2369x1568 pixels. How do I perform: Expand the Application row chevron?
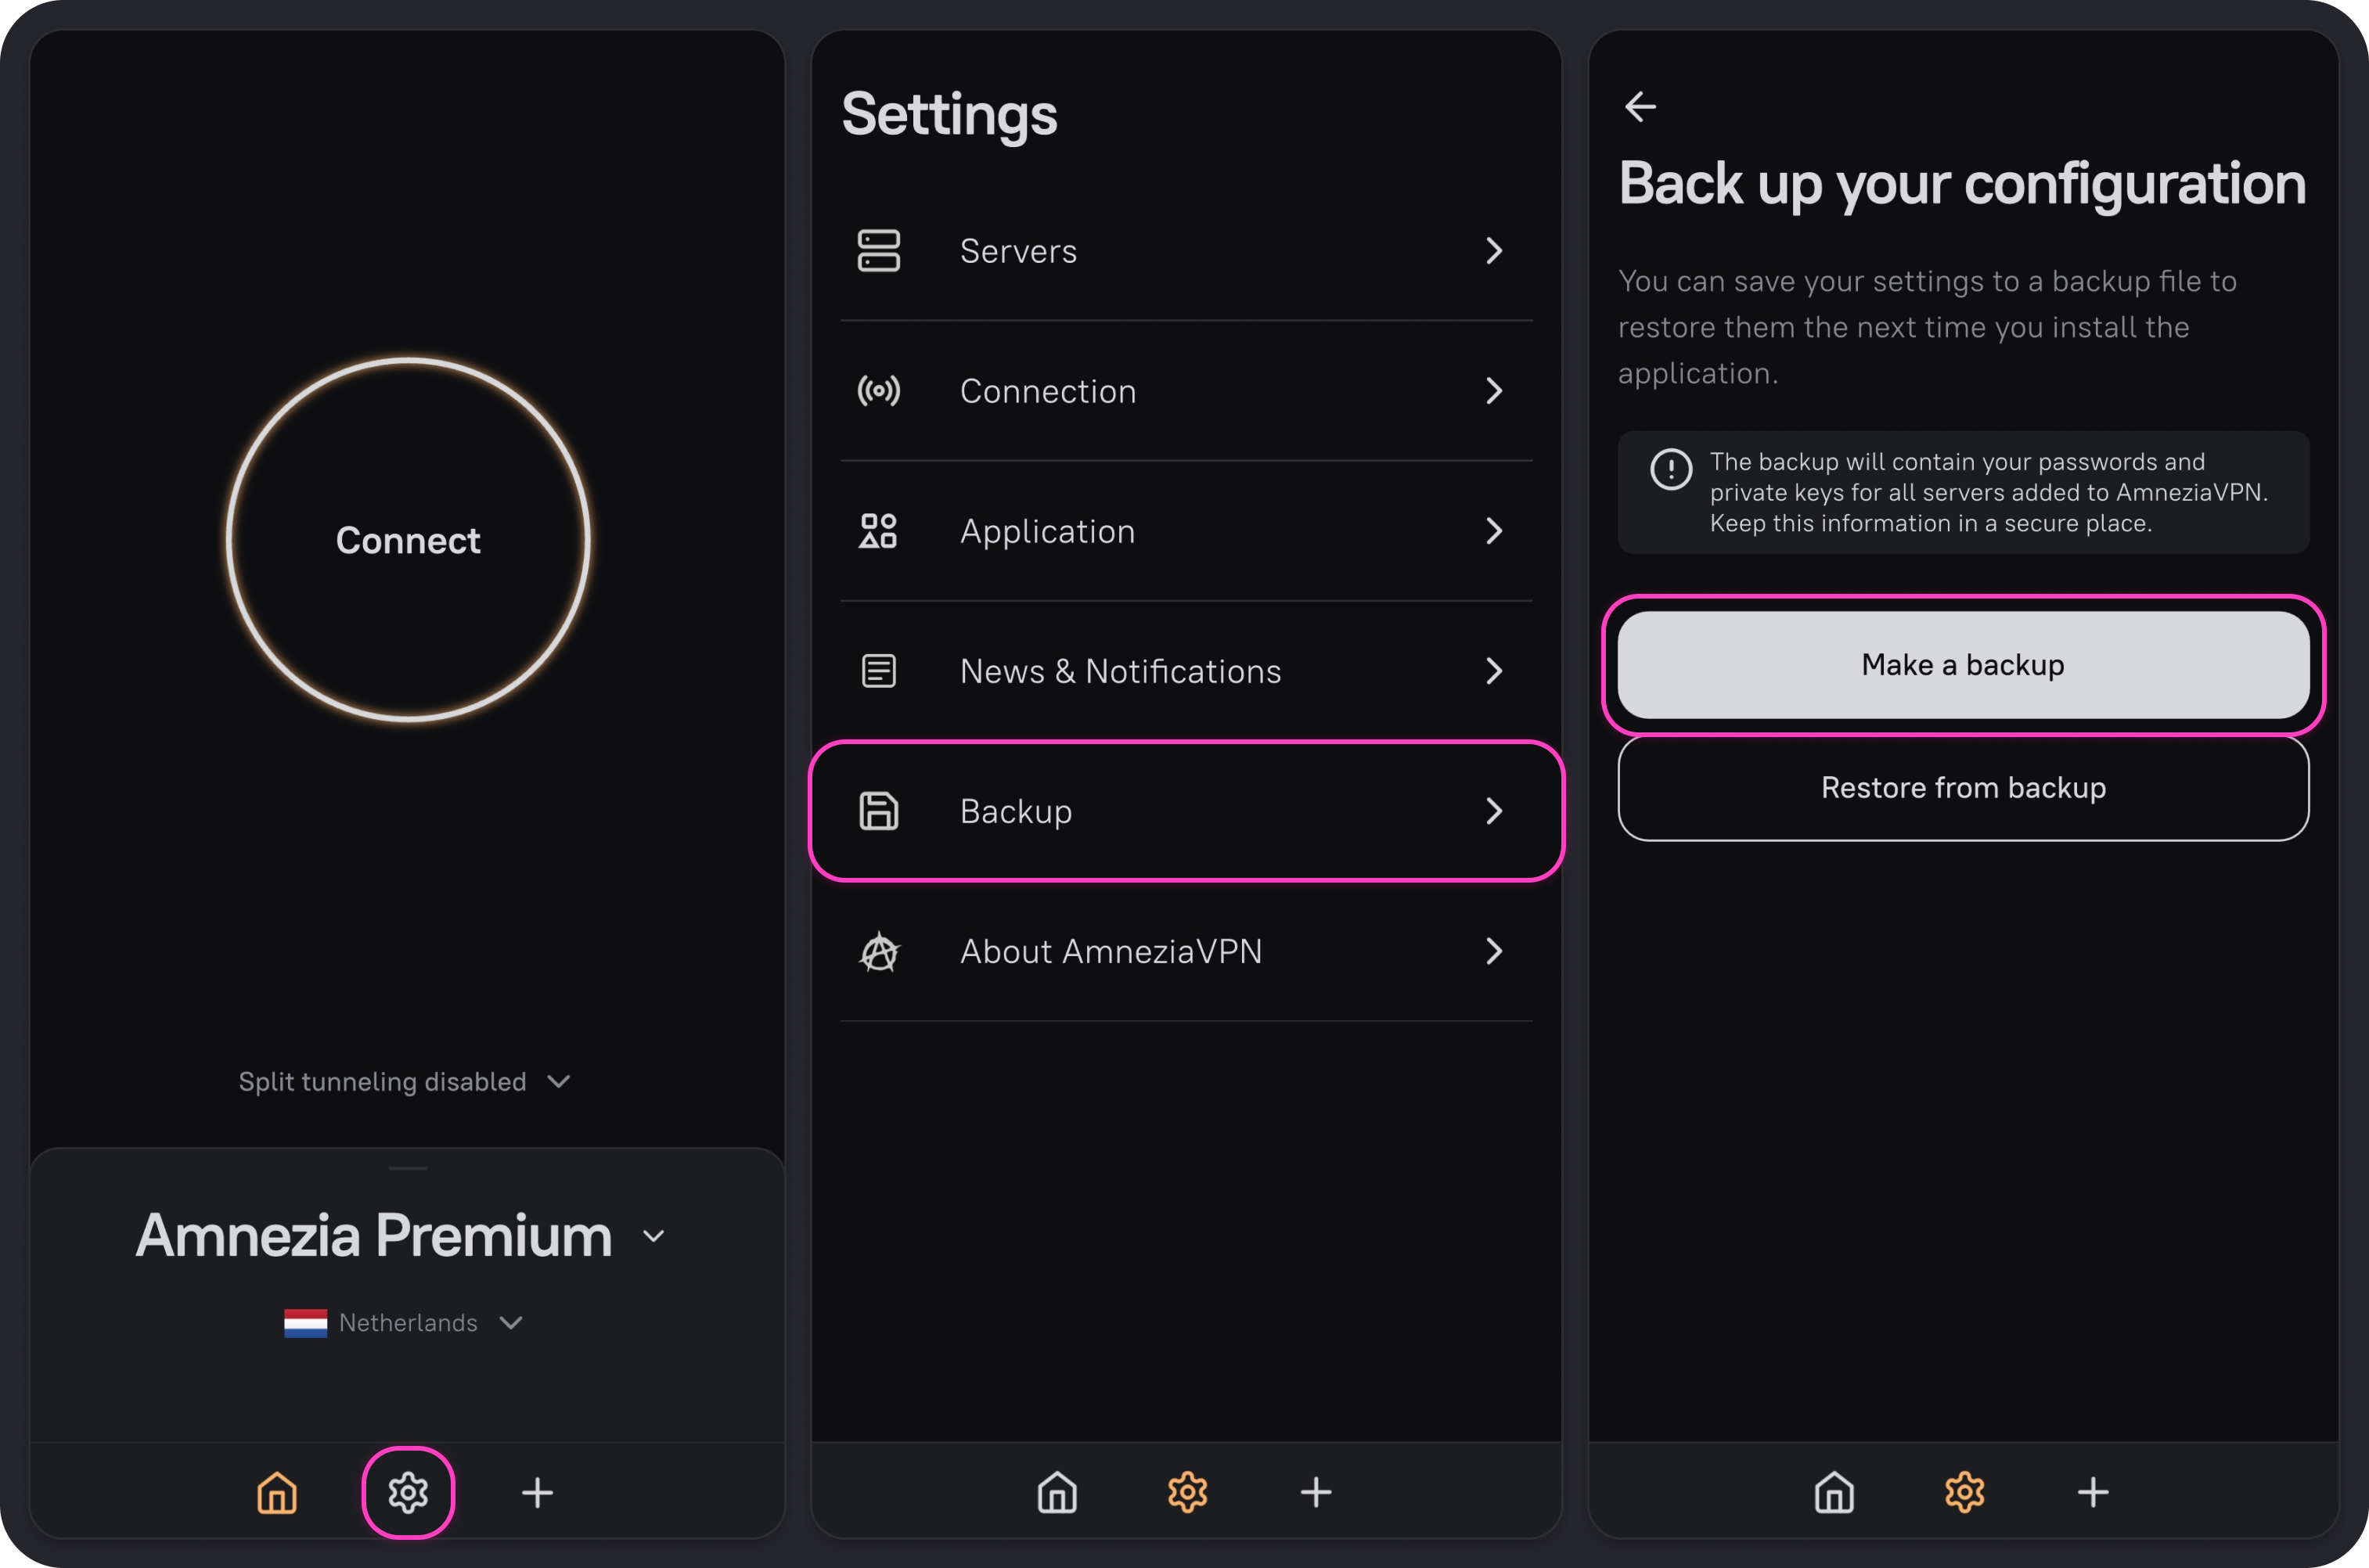coord(1494,531)
